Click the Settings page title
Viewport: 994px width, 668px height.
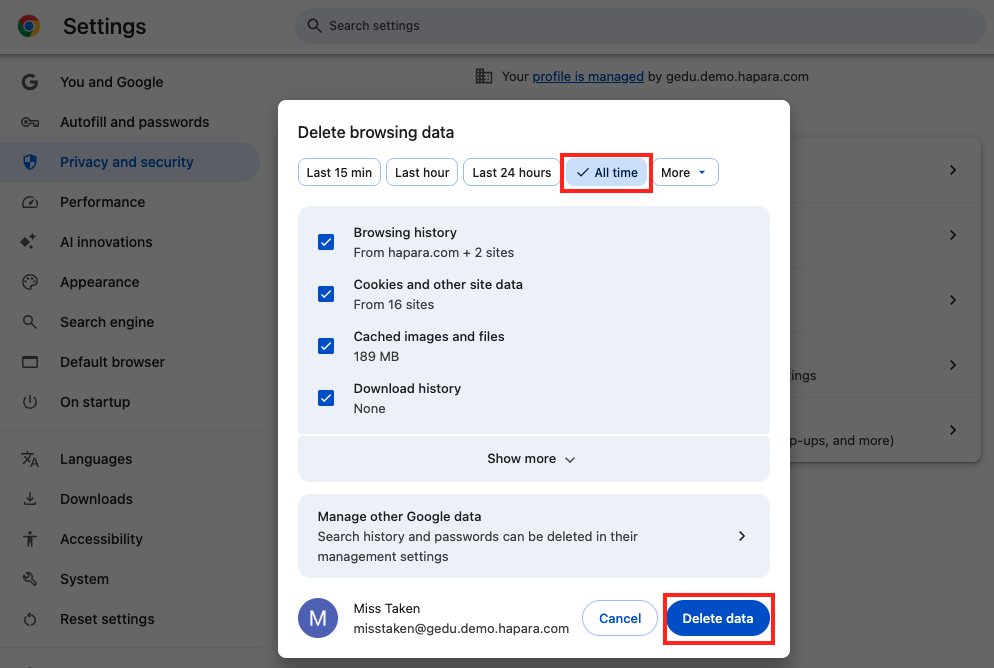[105, 26]
